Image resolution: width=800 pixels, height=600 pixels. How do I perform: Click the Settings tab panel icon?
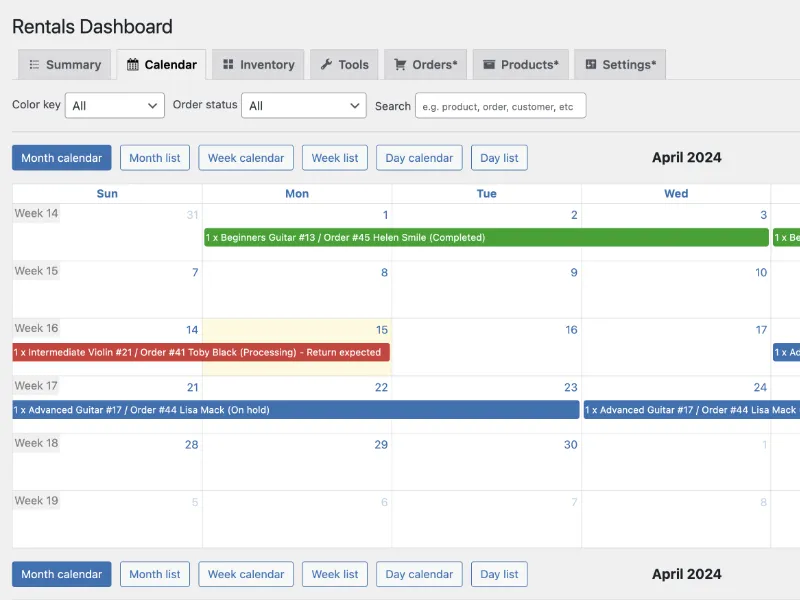[x=591, y=64]
